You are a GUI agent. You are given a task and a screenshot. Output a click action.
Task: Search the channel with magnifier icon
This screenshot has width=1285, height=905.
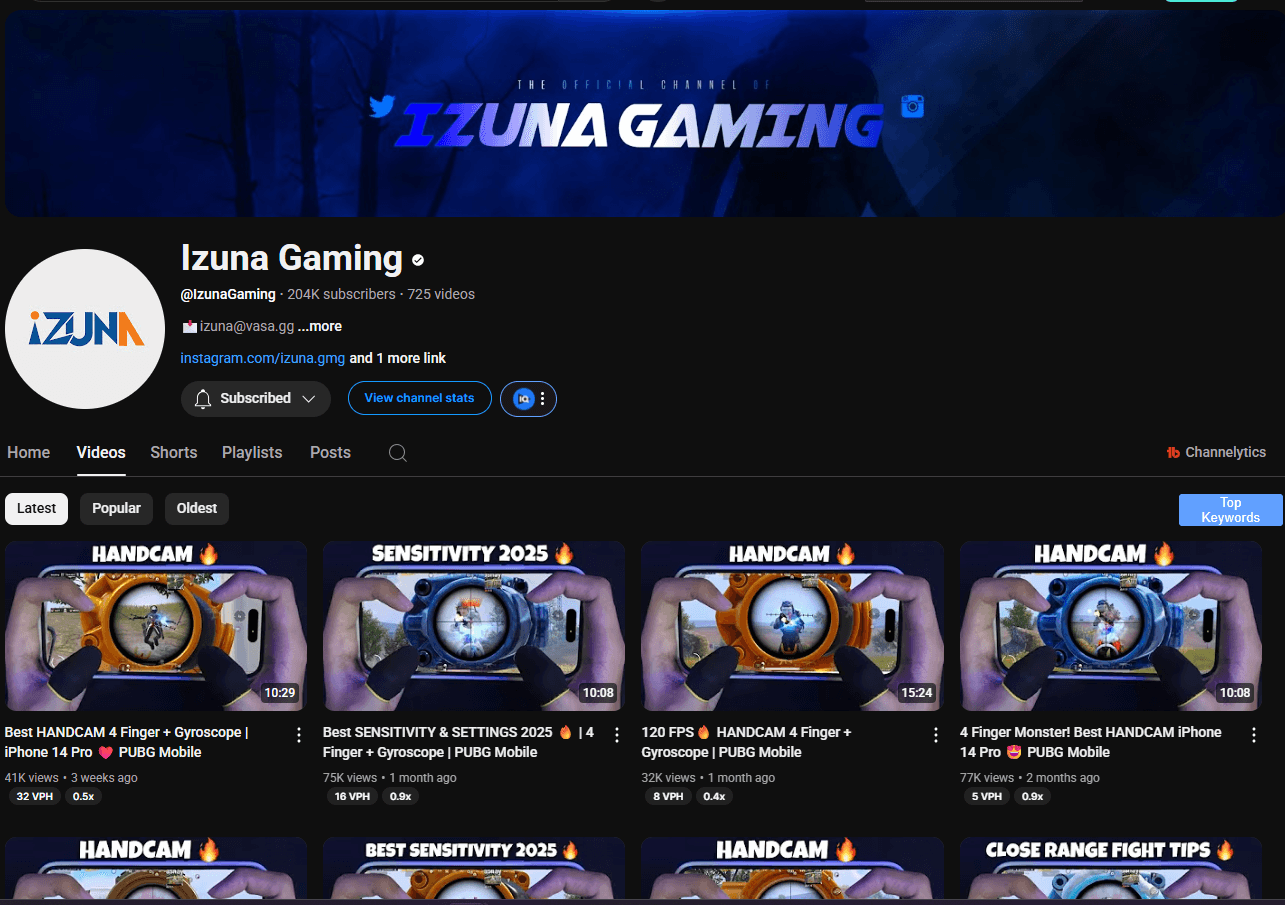click(x=397, y=453)
